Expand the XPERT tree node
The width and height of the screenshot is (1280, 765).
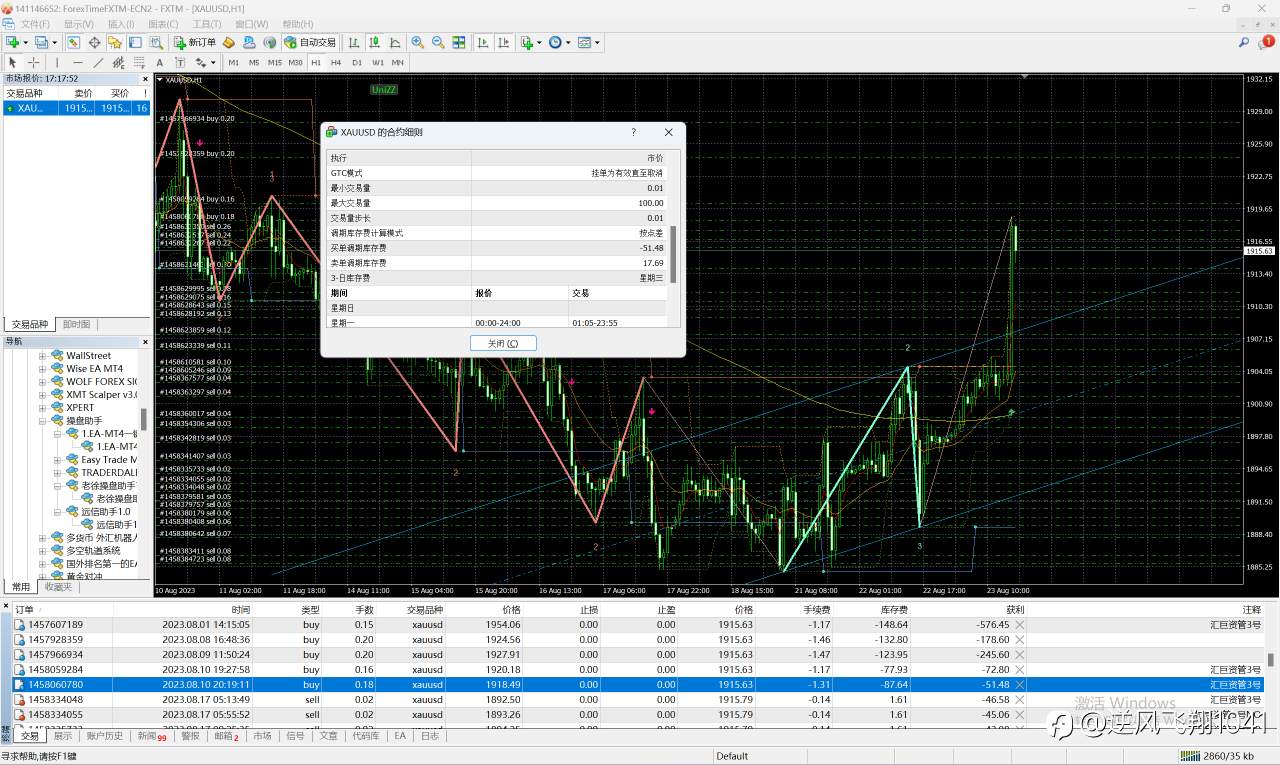pyautogui.click(x=43, y=408)
